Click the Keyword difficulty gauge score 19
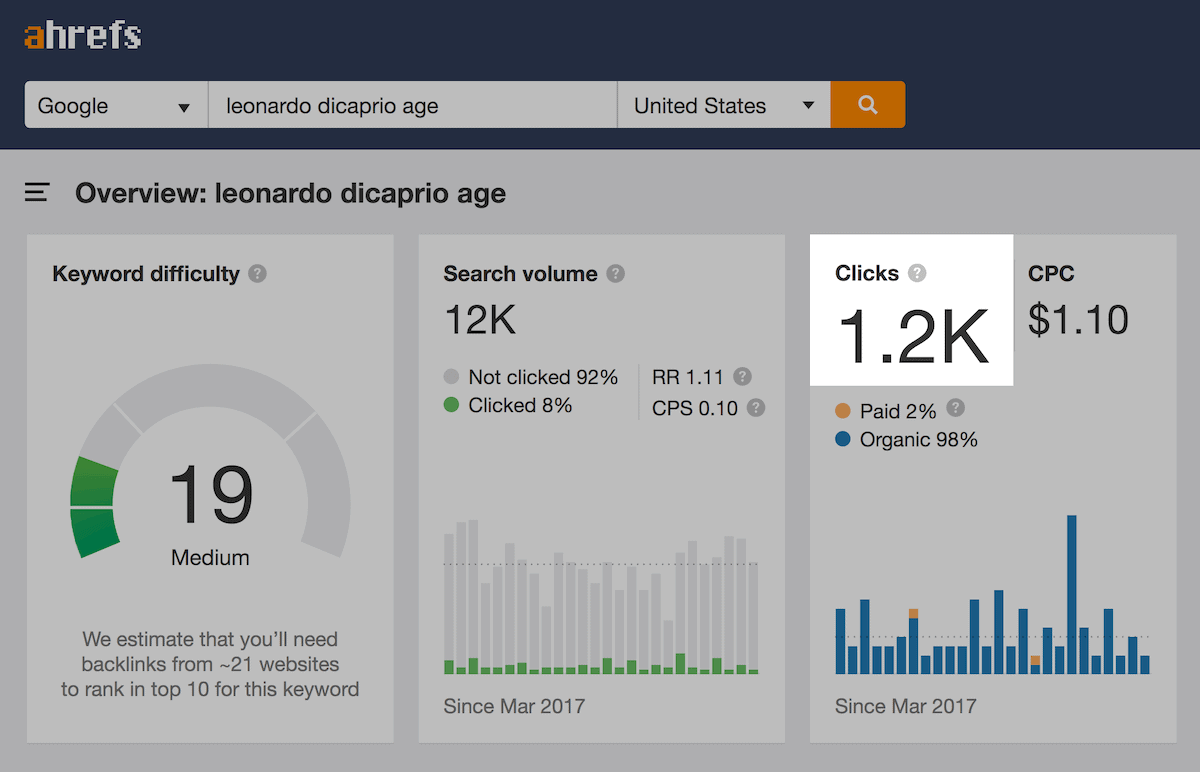The image size is (1200, 772). click(x=211, y=495)
